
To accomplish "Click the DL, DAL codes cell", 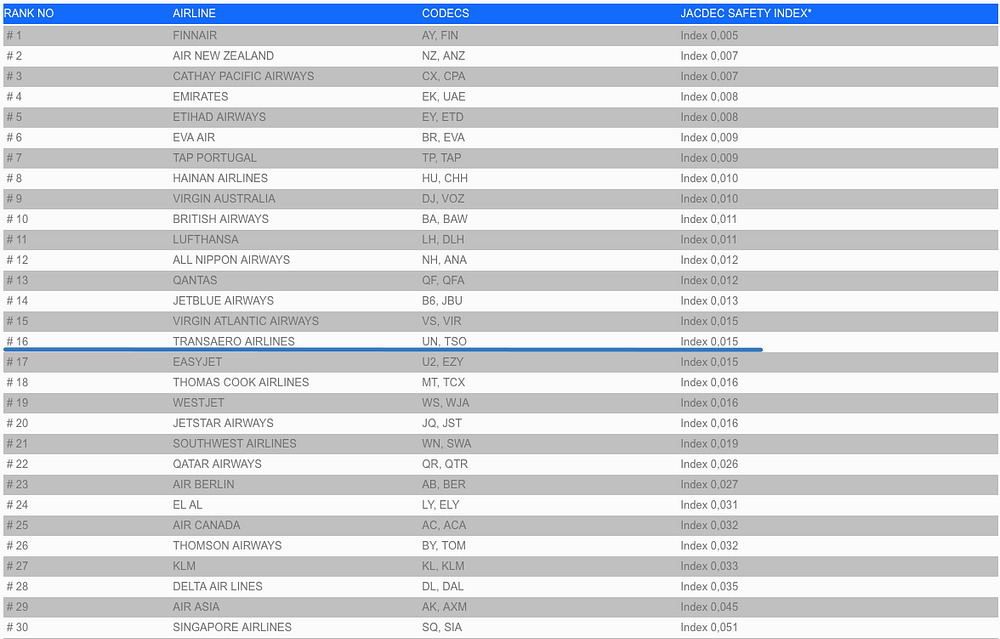I will (443, 587).
